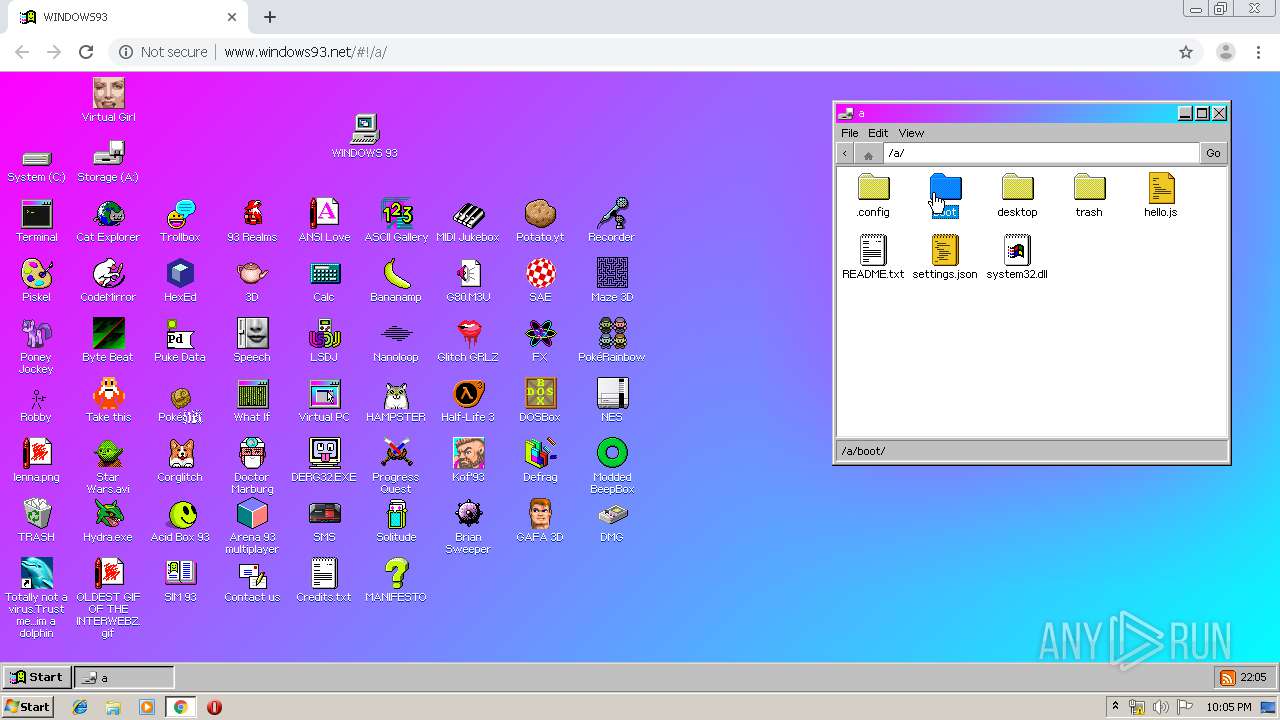1280x720 pixels.
Task: Open the Virtual PC icon
Action: pos(324,401)
